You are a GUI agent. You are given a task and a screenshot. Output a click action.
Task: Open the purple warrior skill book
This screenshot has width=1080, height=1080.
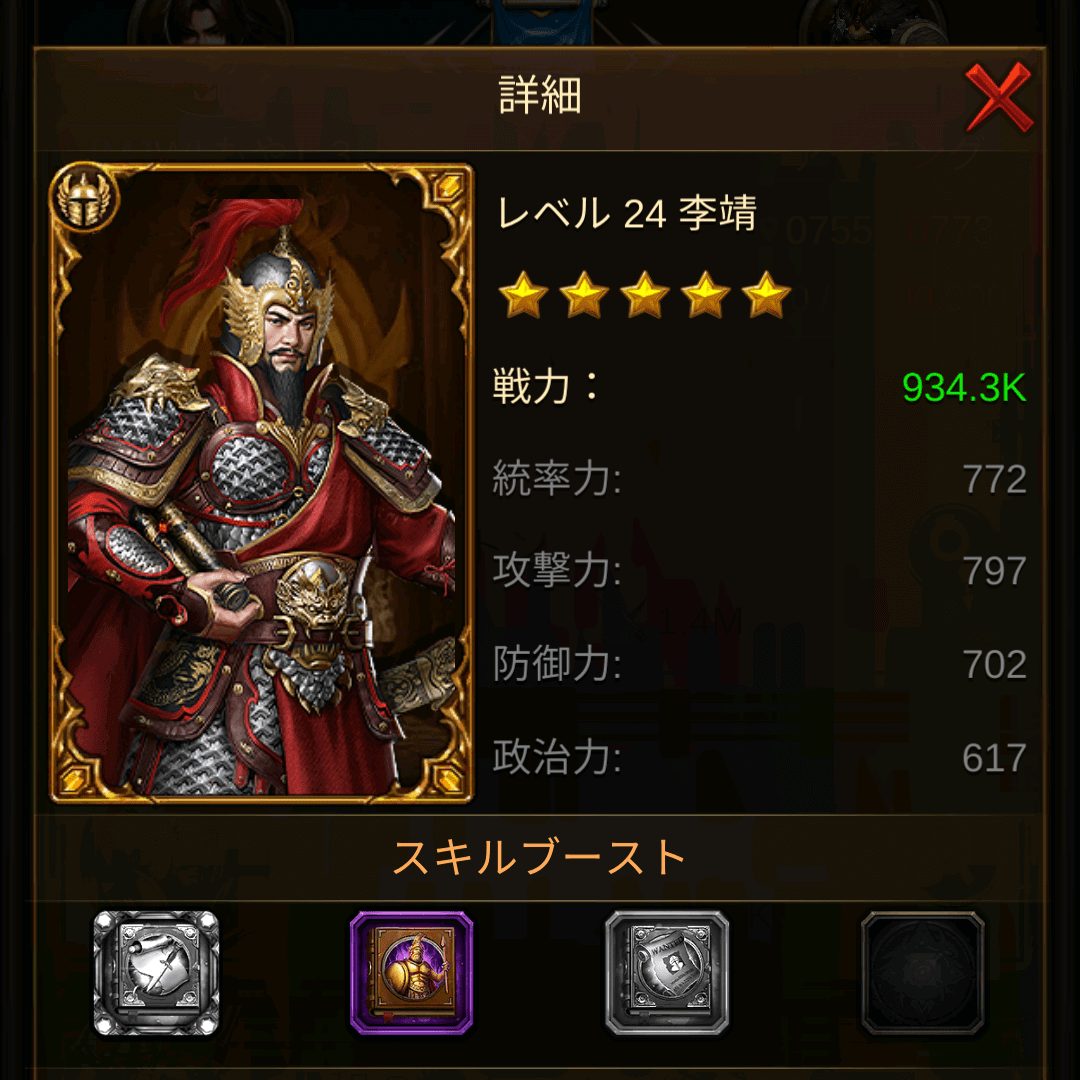(412, 973)
